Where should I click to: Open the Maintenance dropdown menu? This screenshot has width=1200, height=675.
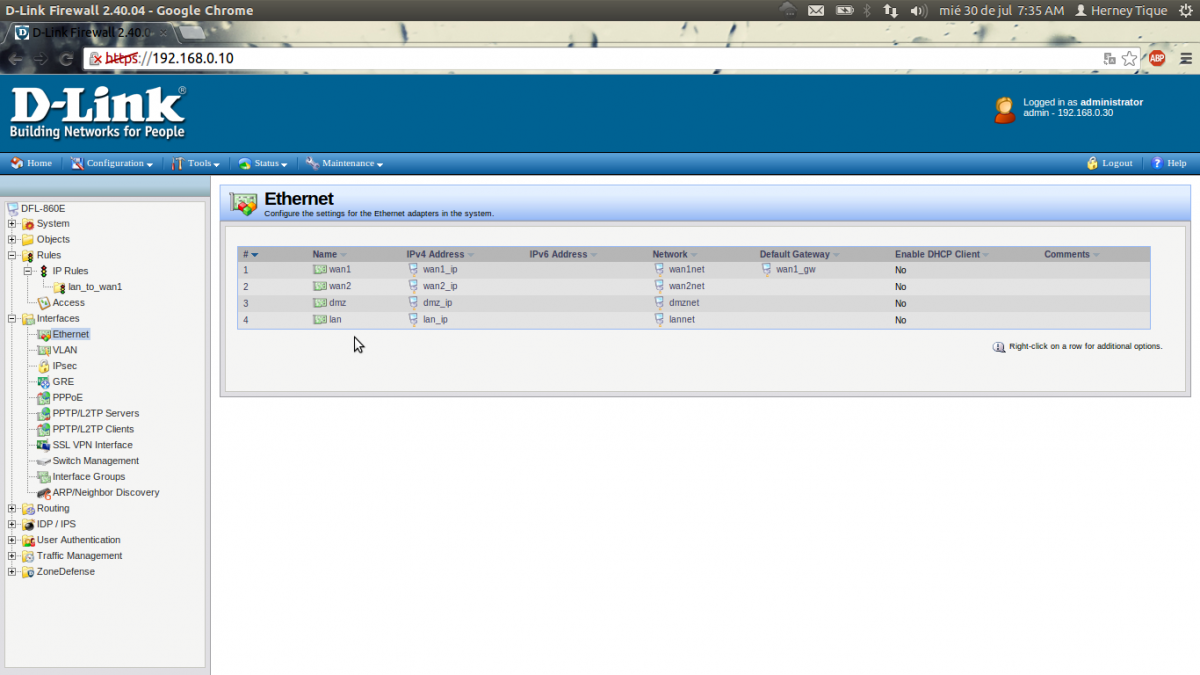click(344, 163)
